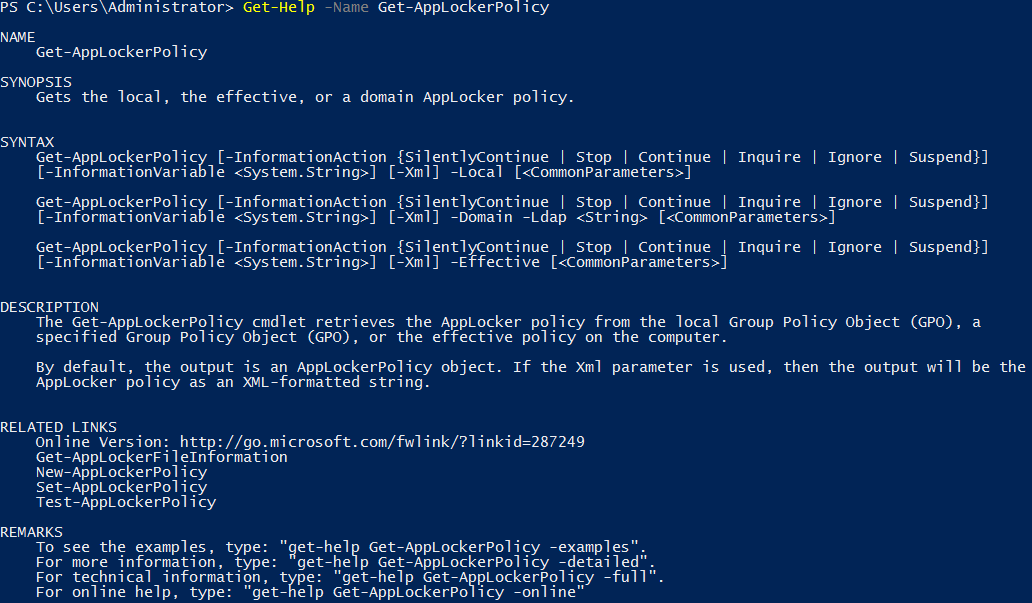Screen dimensions: 1032x603
Task: Click the -Effective parameter in syntax
Action: (495, 262)
